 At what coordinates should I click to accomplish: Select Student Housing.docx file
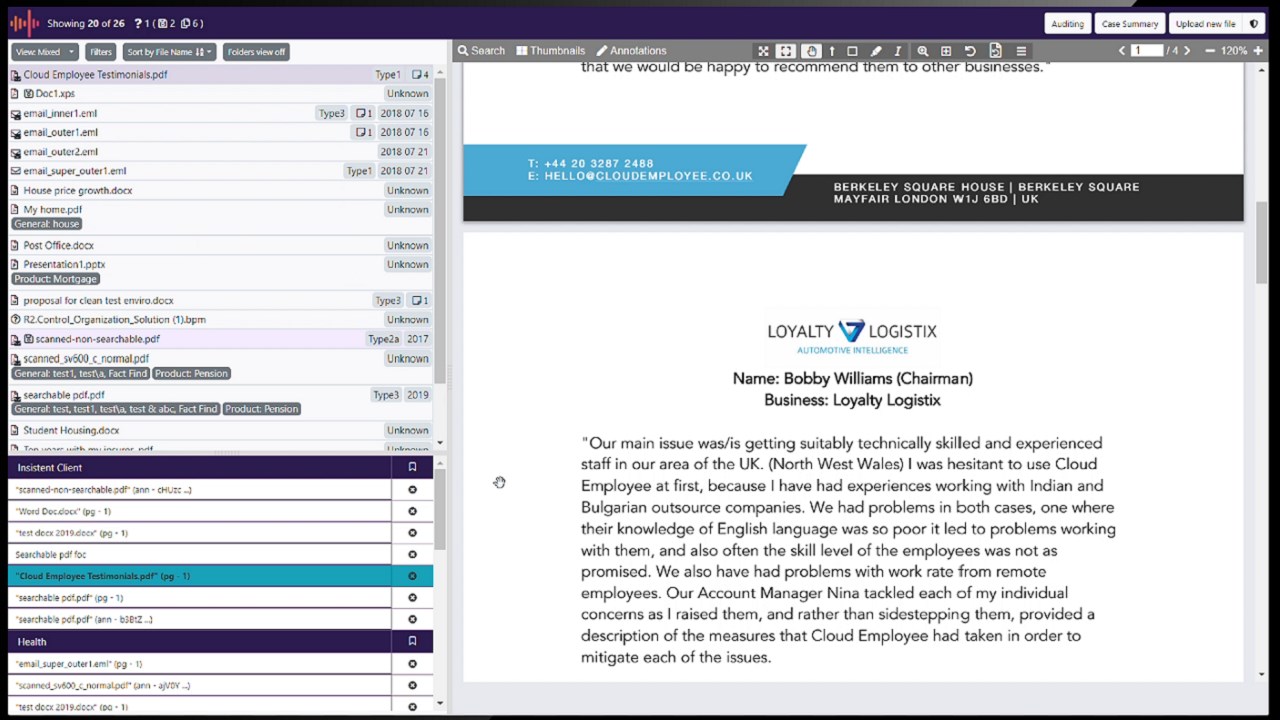tap(220, 430)
